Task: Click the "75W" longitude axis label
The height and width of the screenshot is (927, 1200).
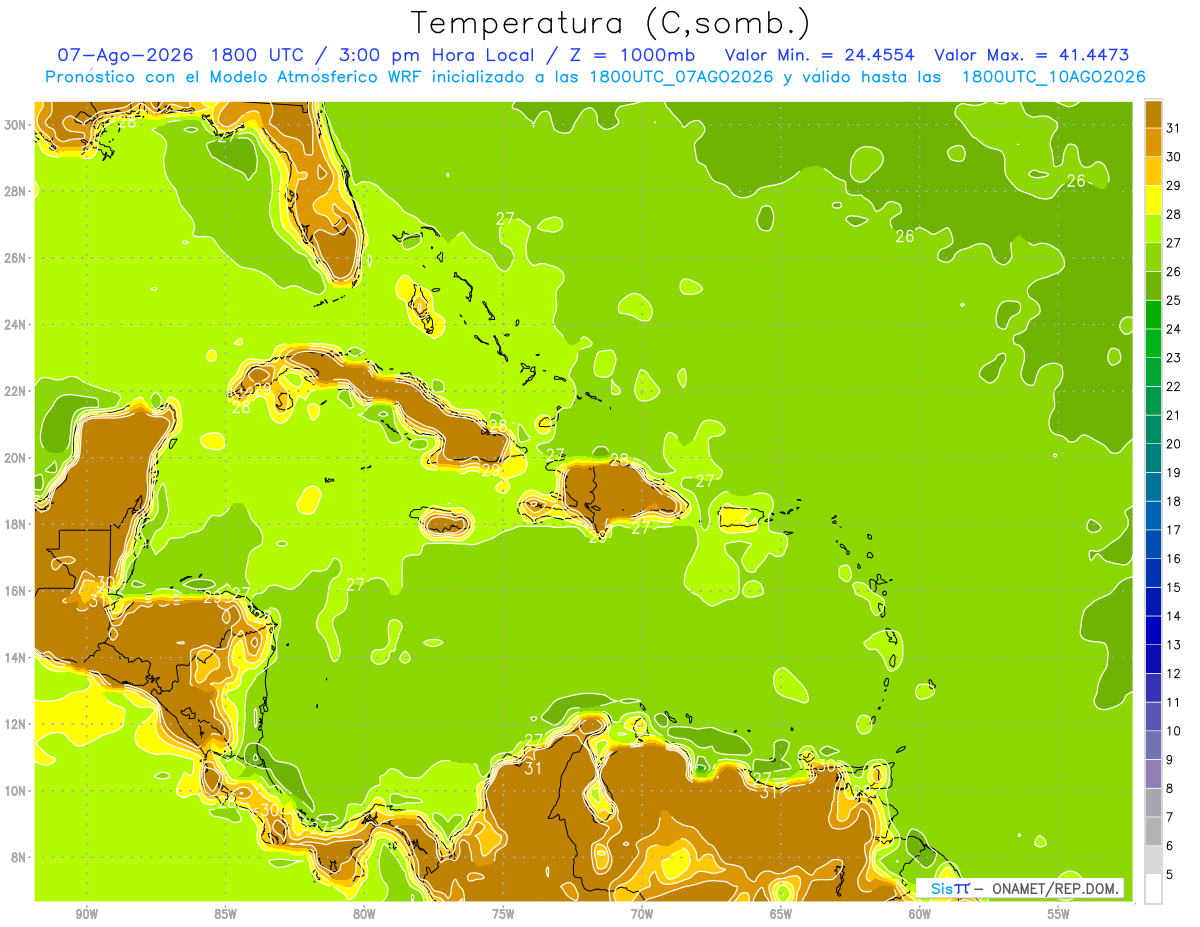Action: [x=503, y=914]
